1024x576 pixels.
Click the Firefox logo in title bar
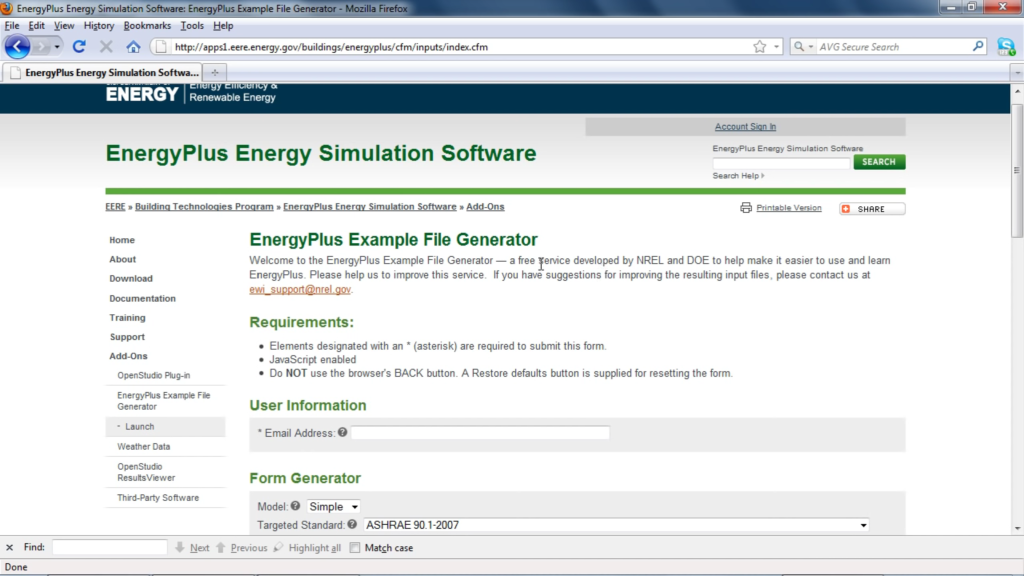[x=7, y=8]
